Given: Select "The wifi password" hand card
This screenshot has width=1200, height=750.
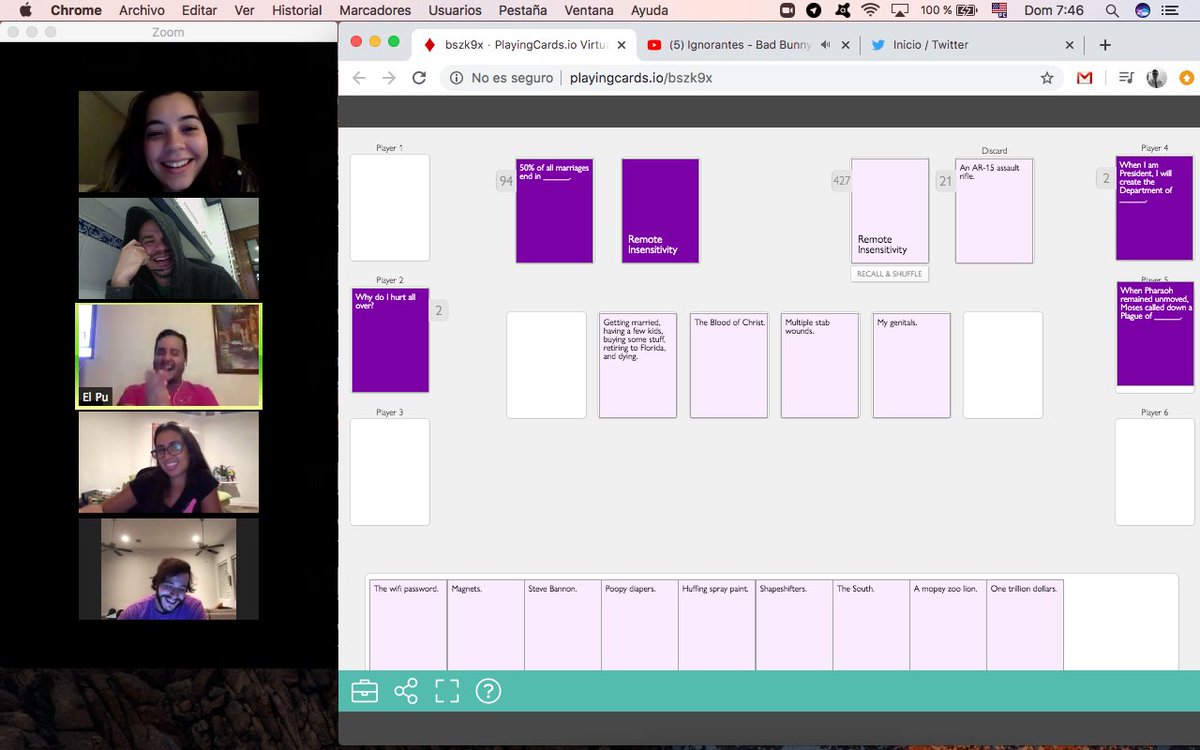Looking at the screenshot, I should pos(408,625).
